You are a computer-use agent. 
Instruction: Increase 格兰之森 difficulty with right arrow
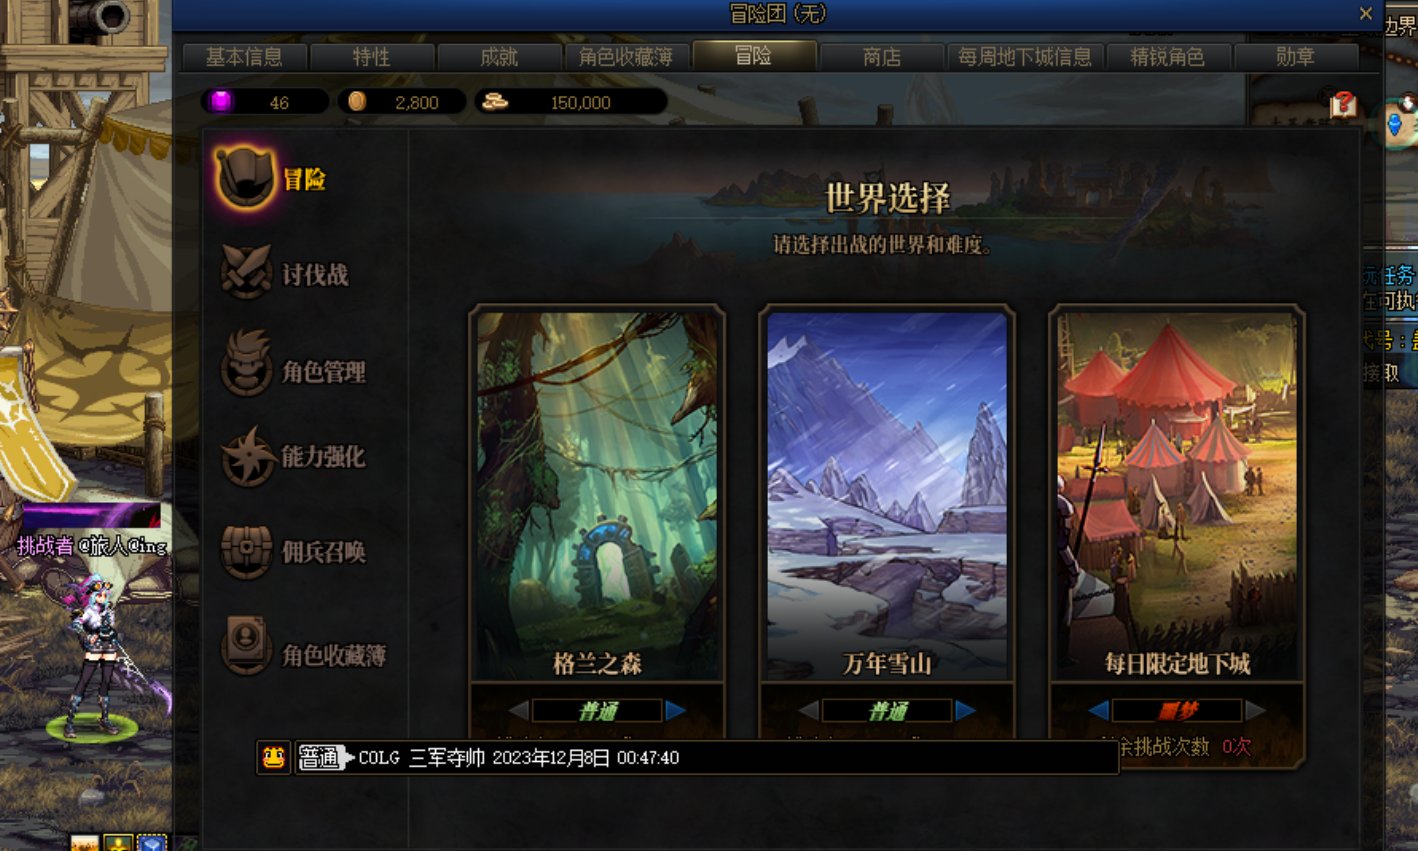(676, 710)
